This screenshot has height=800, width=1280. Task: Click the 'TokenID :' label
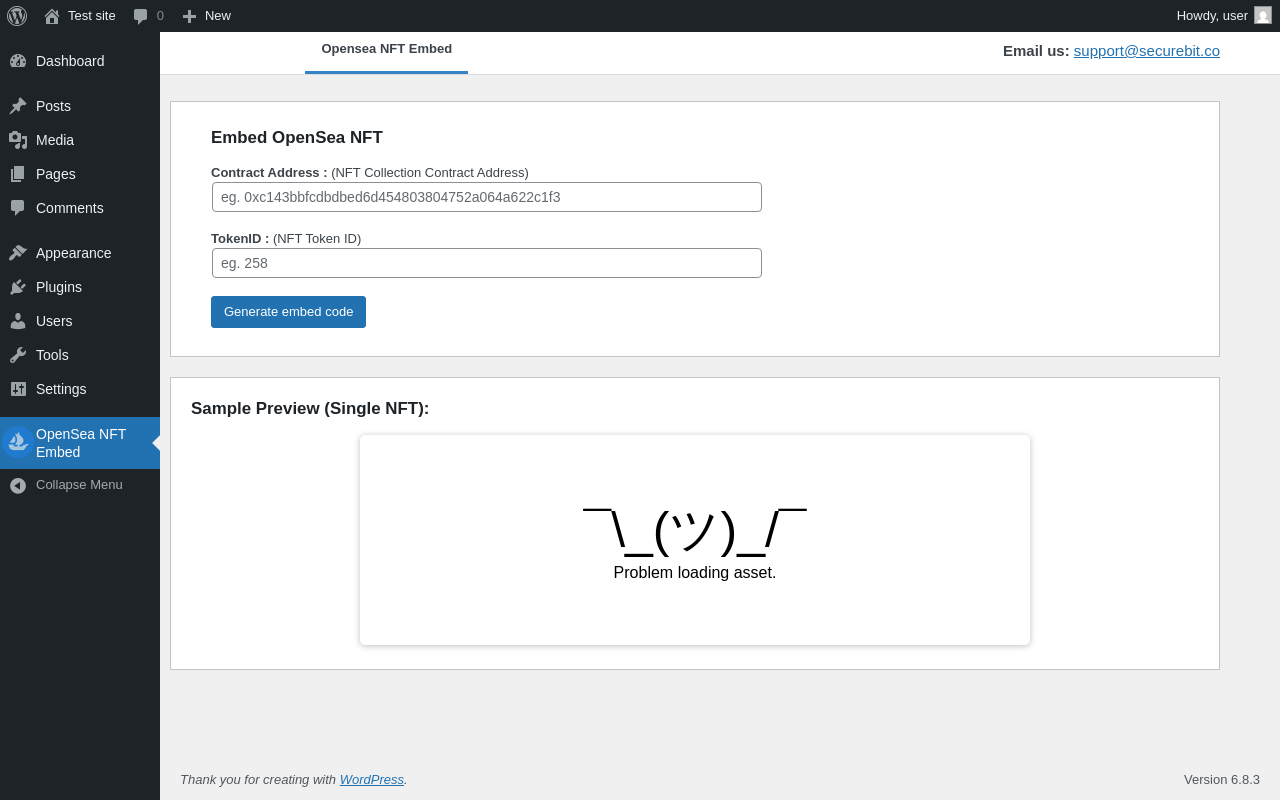240,239
